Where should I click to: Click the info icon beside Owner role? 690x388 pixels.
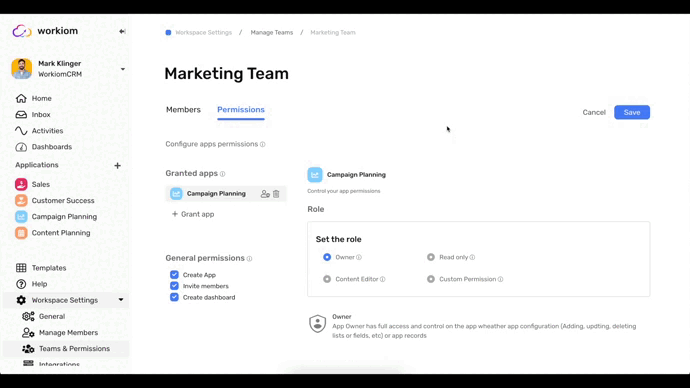pyautogui.click(x=359, y=257)
